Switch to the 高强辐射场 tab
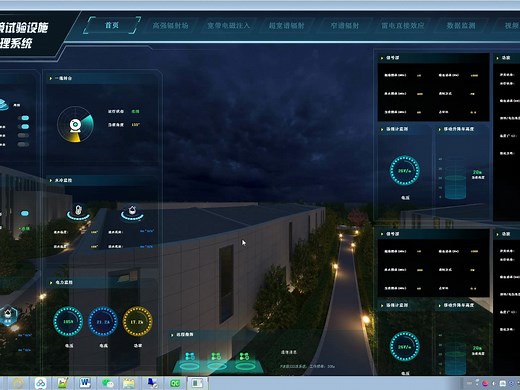 [x=170, y=25]
